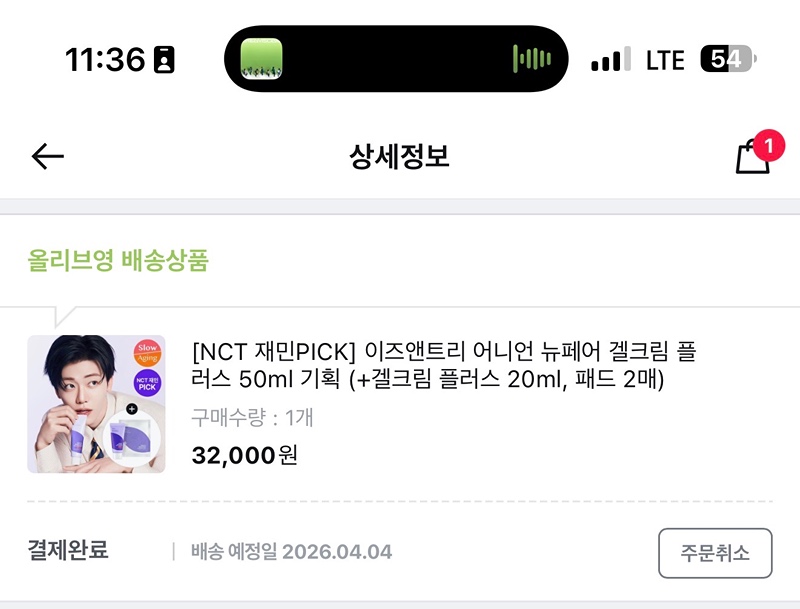Tap the 배송 예정일 2026.04.04 text
800x609 pixels.
pos(291,552)
